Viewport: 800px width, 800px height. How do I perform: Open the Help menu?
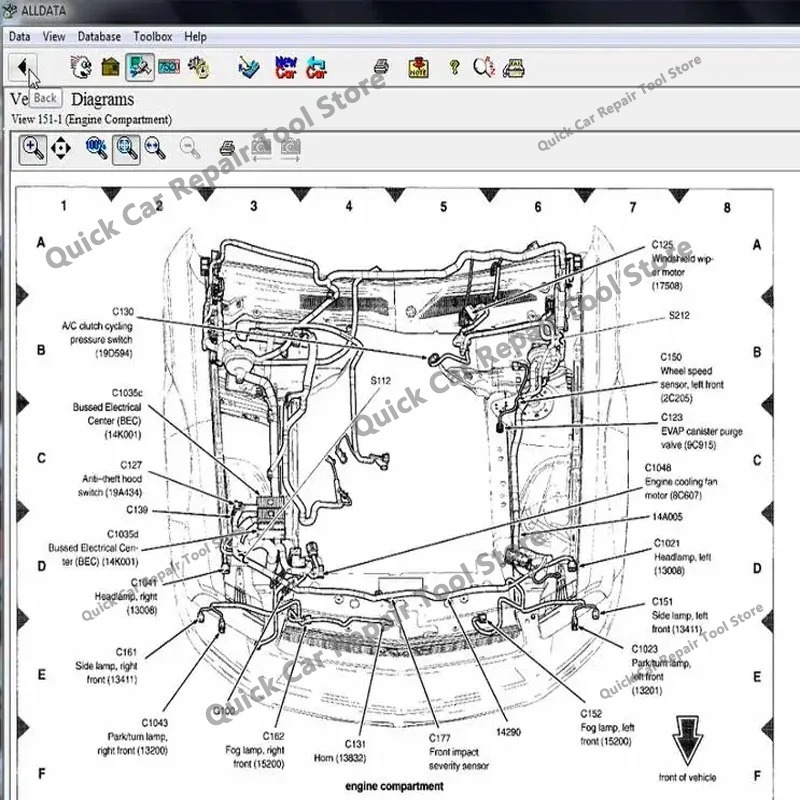195,37
